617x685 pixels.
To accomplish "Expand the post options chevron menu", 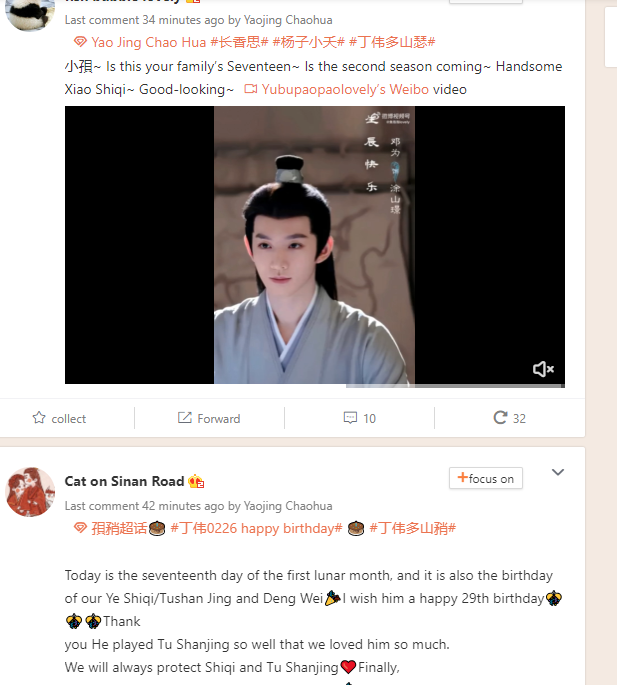I will pos(558,472).
